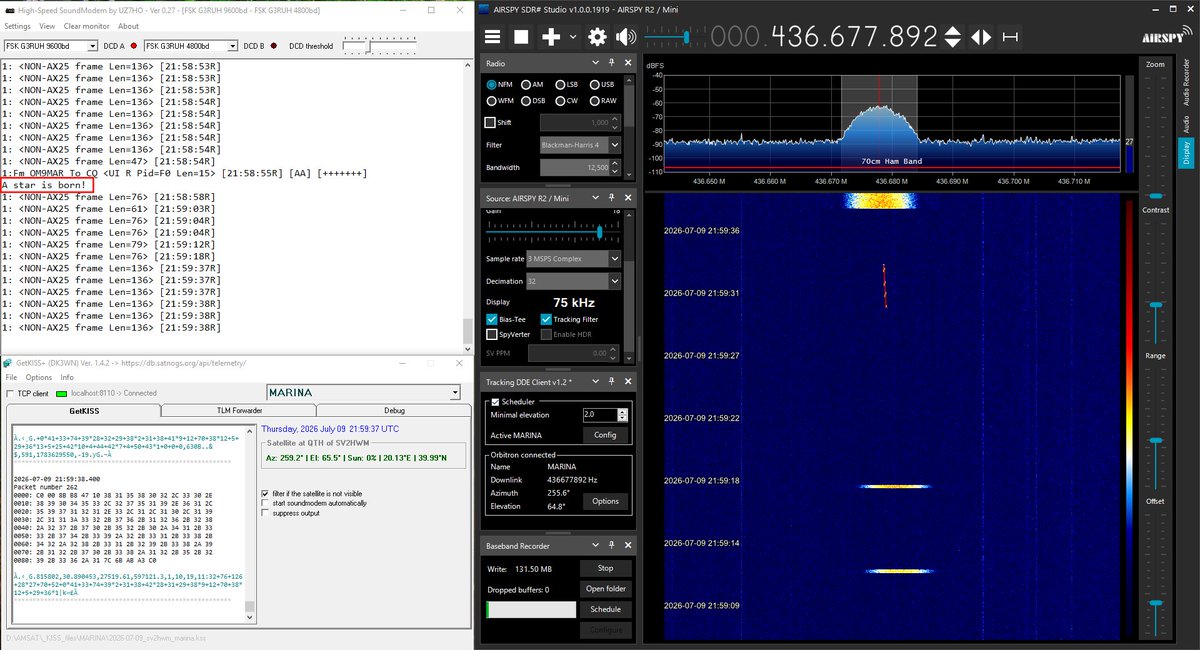Open the MARINA satellite dropdown in GetKISS+

363,393
